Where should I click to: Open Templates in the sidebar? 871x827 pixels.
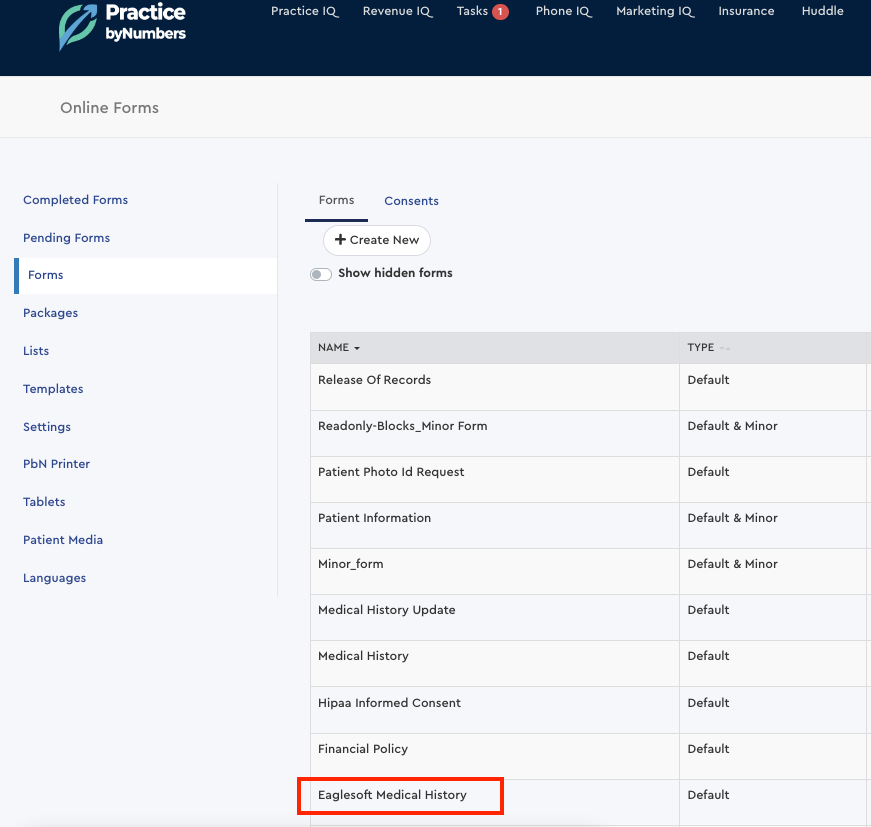(x=53, y=389)
